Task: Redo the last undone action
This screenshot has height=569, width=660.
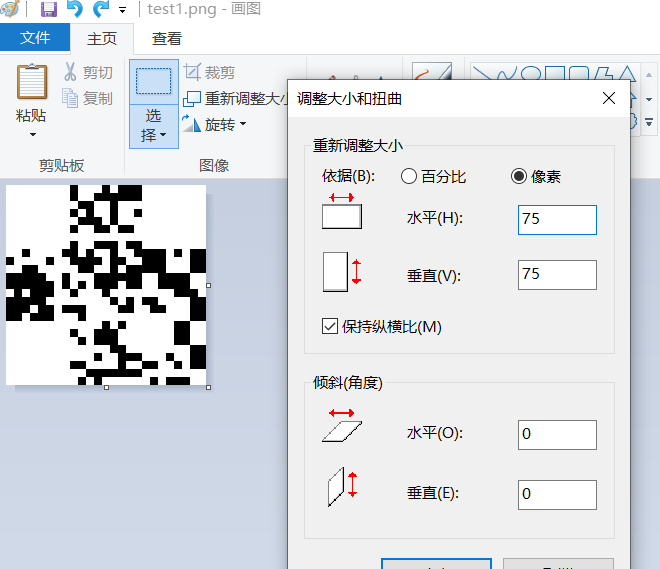Action: pos(101,9)
